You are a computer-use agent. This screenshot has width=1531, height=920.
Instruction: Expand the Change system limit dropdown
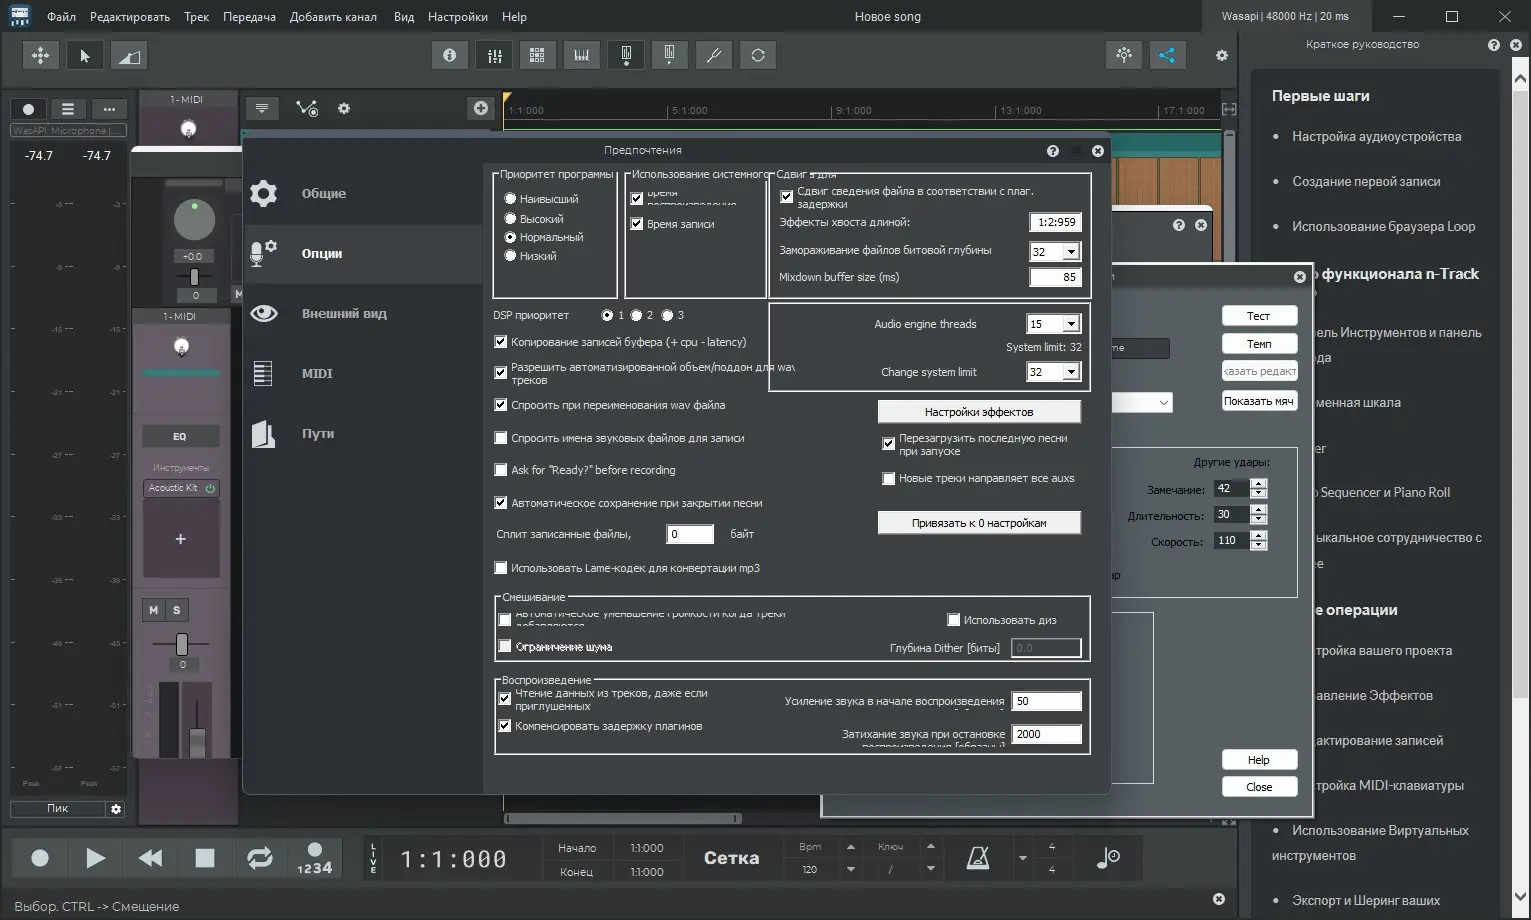(x=1070, y=372)
